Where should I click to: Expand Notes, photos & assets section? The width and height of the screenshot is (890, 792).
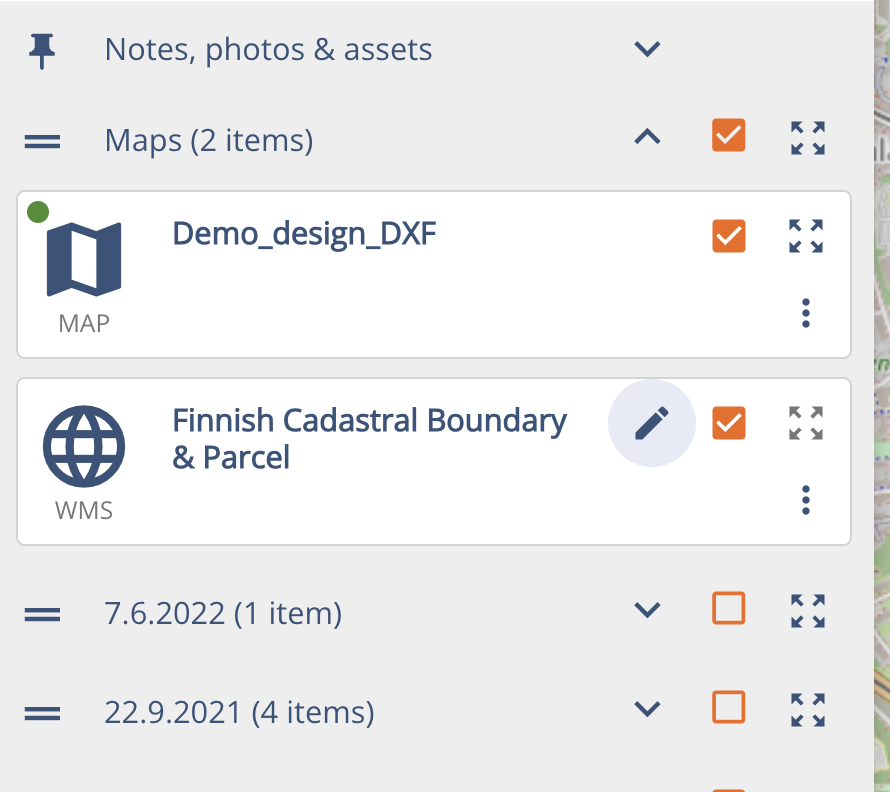coord(647,49)
